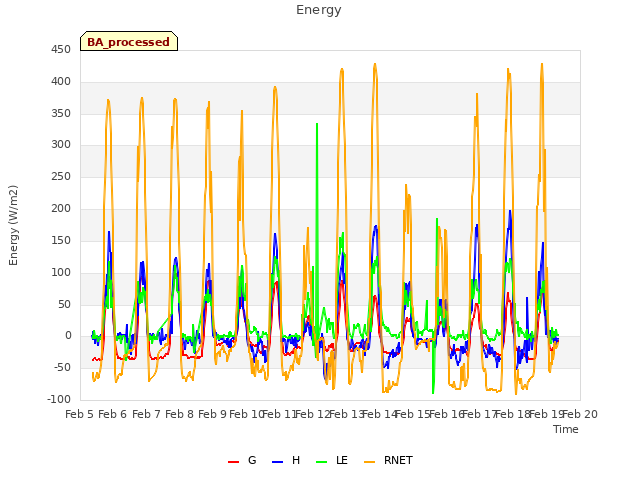This screenshot has width=640, height=480.
Task: Select the BA_processed annotation label
Action: pyautogui.click(x=129, y=42)
